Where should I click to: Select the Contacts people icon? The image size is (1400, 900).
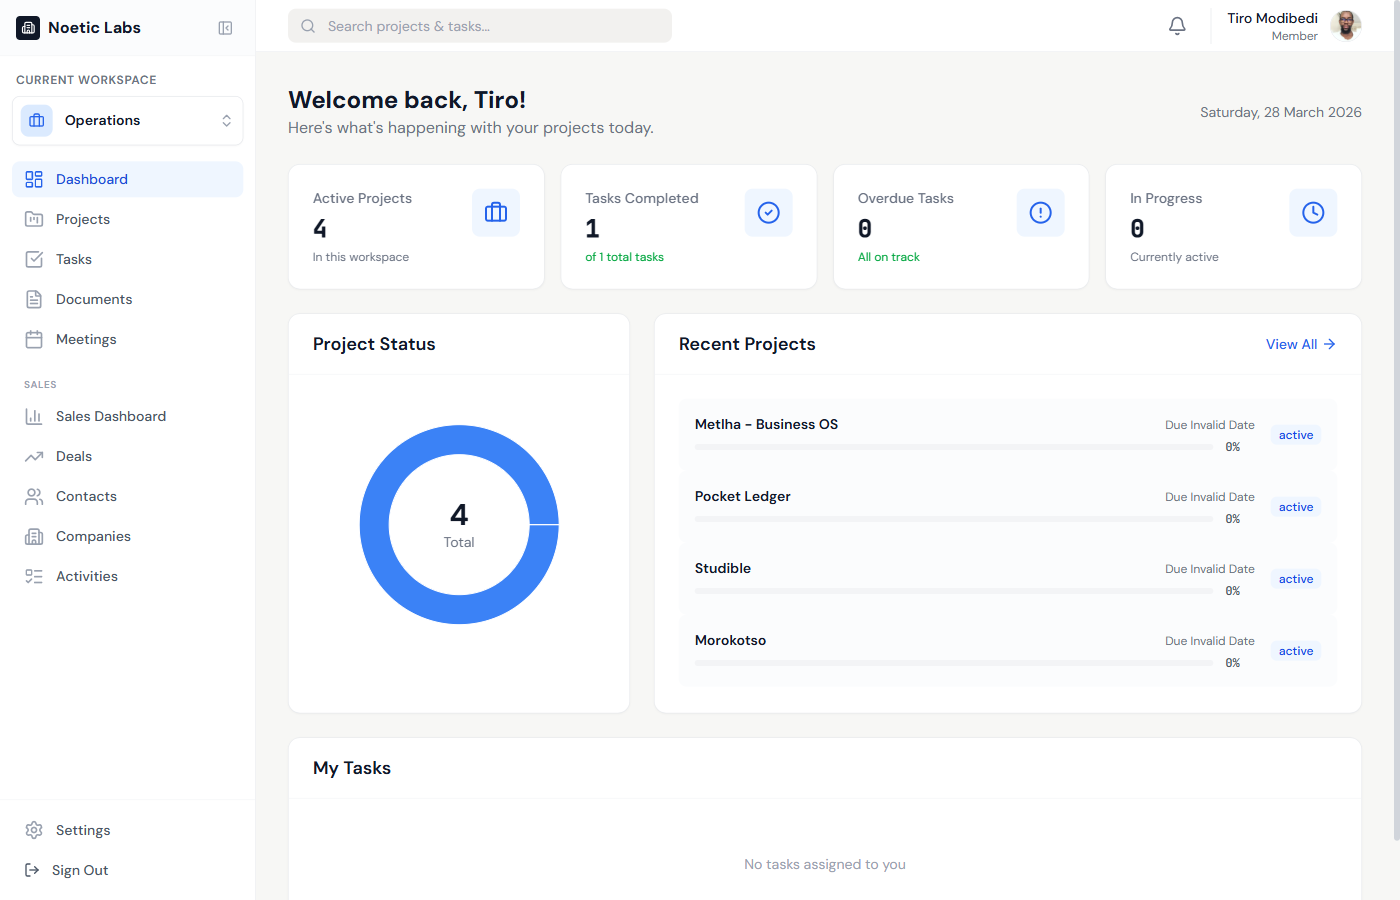pyautogui.click(x=35, y=496)
